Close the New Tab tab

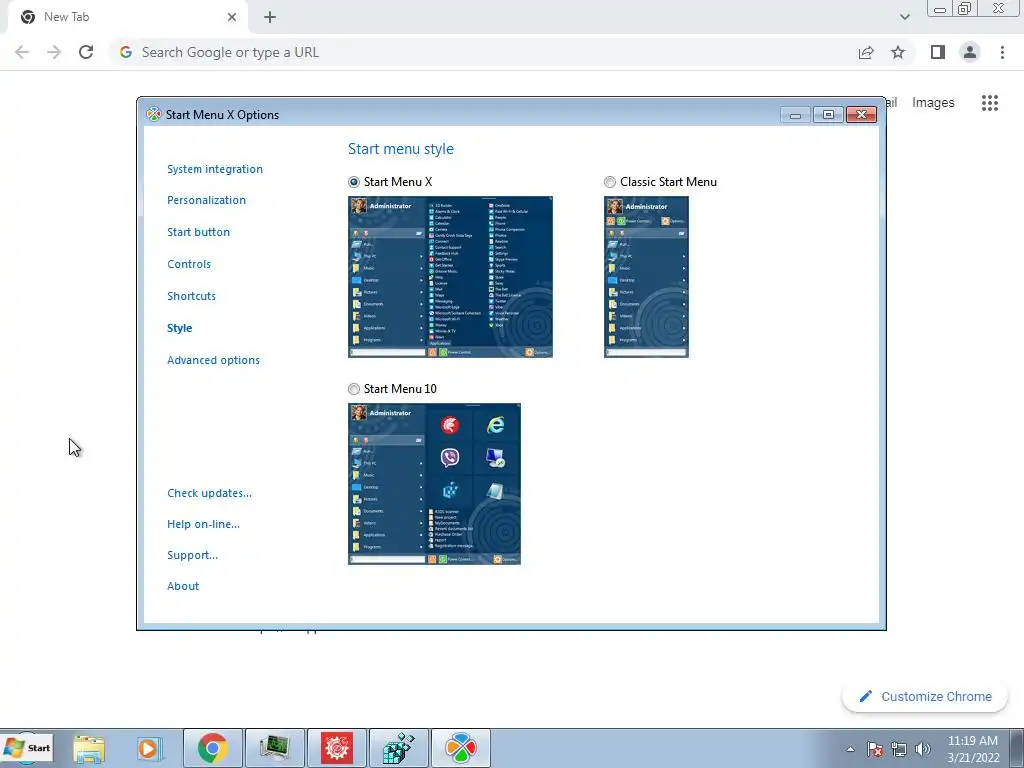232,18
